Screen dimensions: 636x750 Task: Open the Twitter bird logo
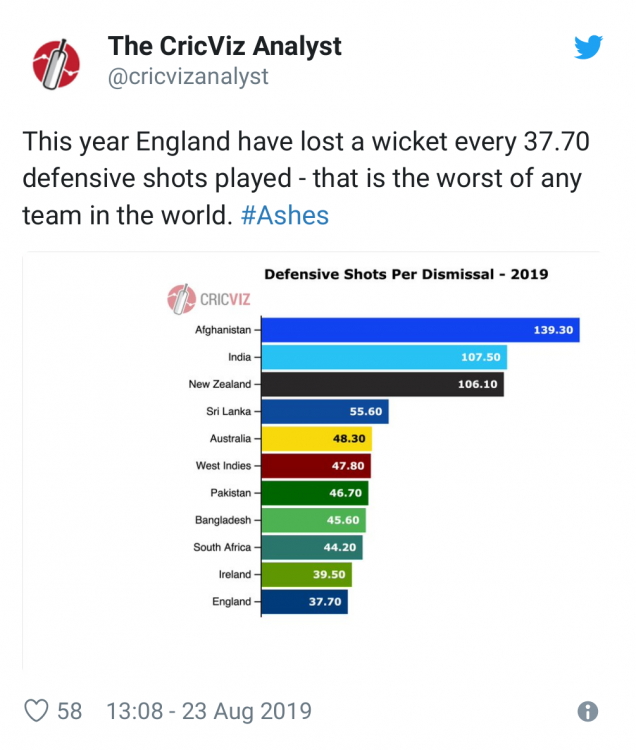[587, 48]
